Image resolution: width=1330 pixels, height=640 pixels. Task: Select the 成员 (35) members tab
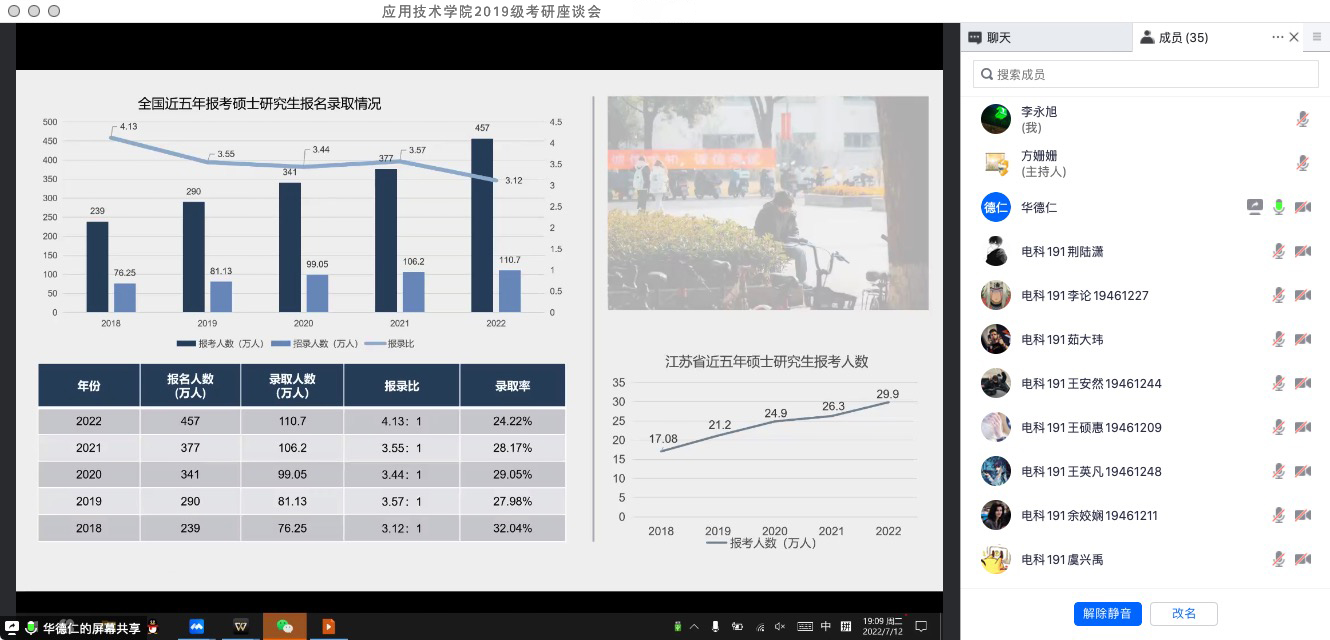pos(1174,38)
